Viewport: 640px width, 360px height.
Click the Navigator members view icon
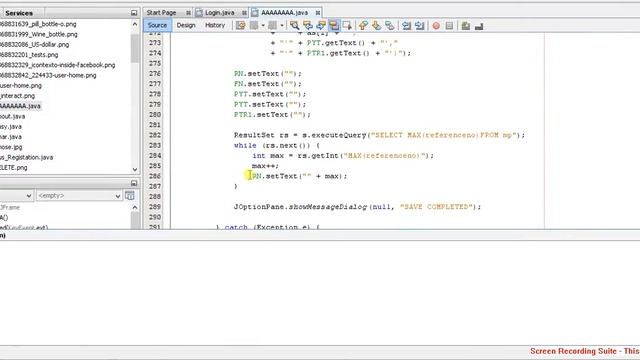pyautogui.click(x=130, y=196)
